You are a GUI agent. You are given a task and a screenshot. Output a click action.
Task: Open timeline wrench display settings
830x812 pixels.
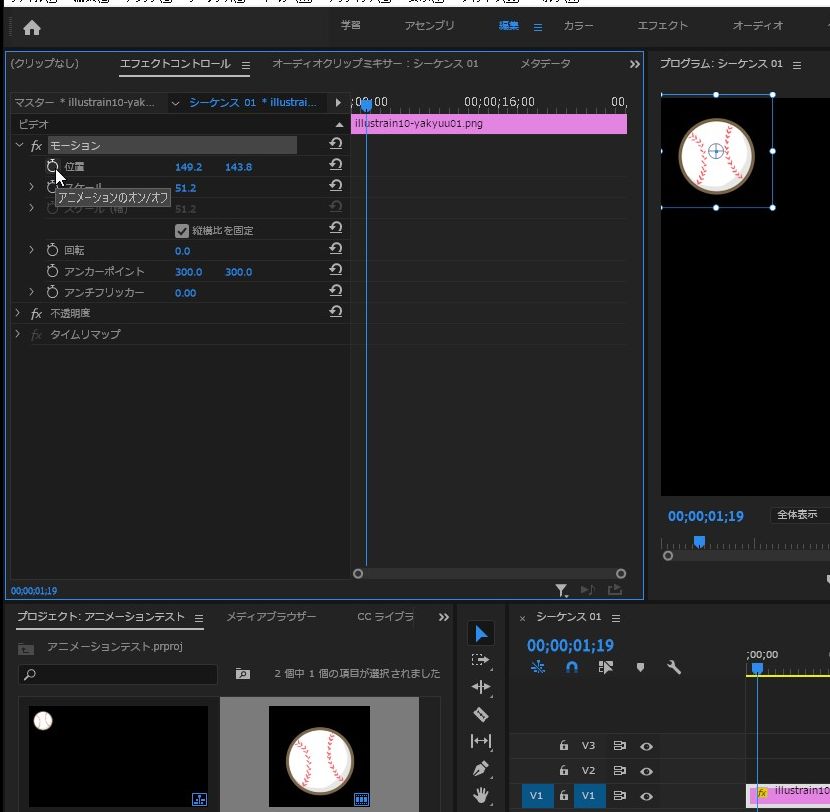click(x=674, y=667)
